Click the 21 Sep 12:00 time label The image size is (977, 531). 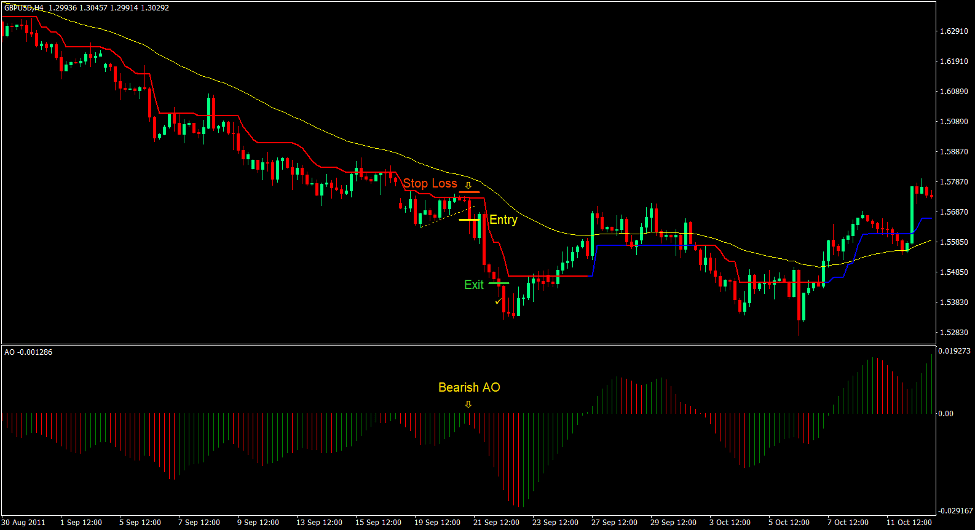(497, 523)
